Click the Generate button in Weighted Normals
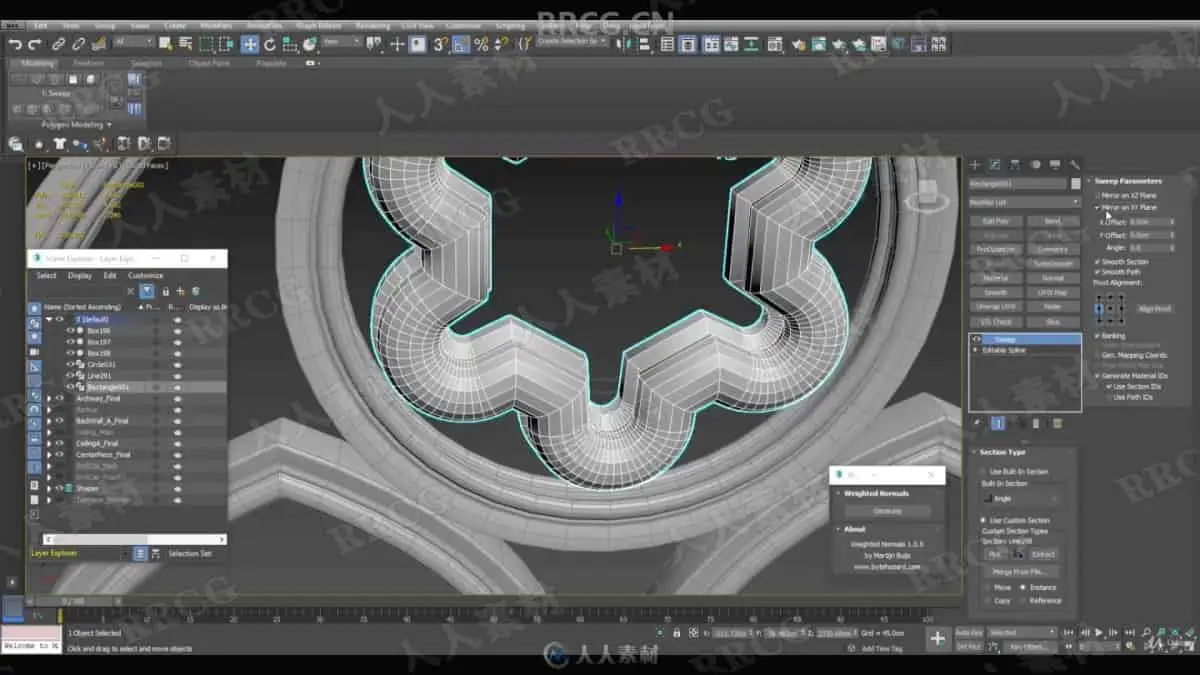The height and width of the screenshot is (675, 1200). pyautogui.click(x=887, y=511)
